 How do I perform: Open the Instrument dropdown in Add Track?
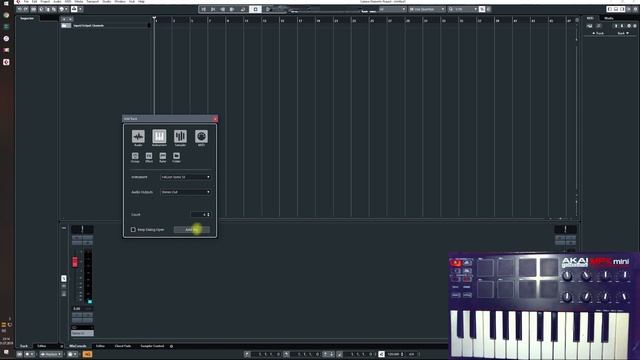(186, 177)
